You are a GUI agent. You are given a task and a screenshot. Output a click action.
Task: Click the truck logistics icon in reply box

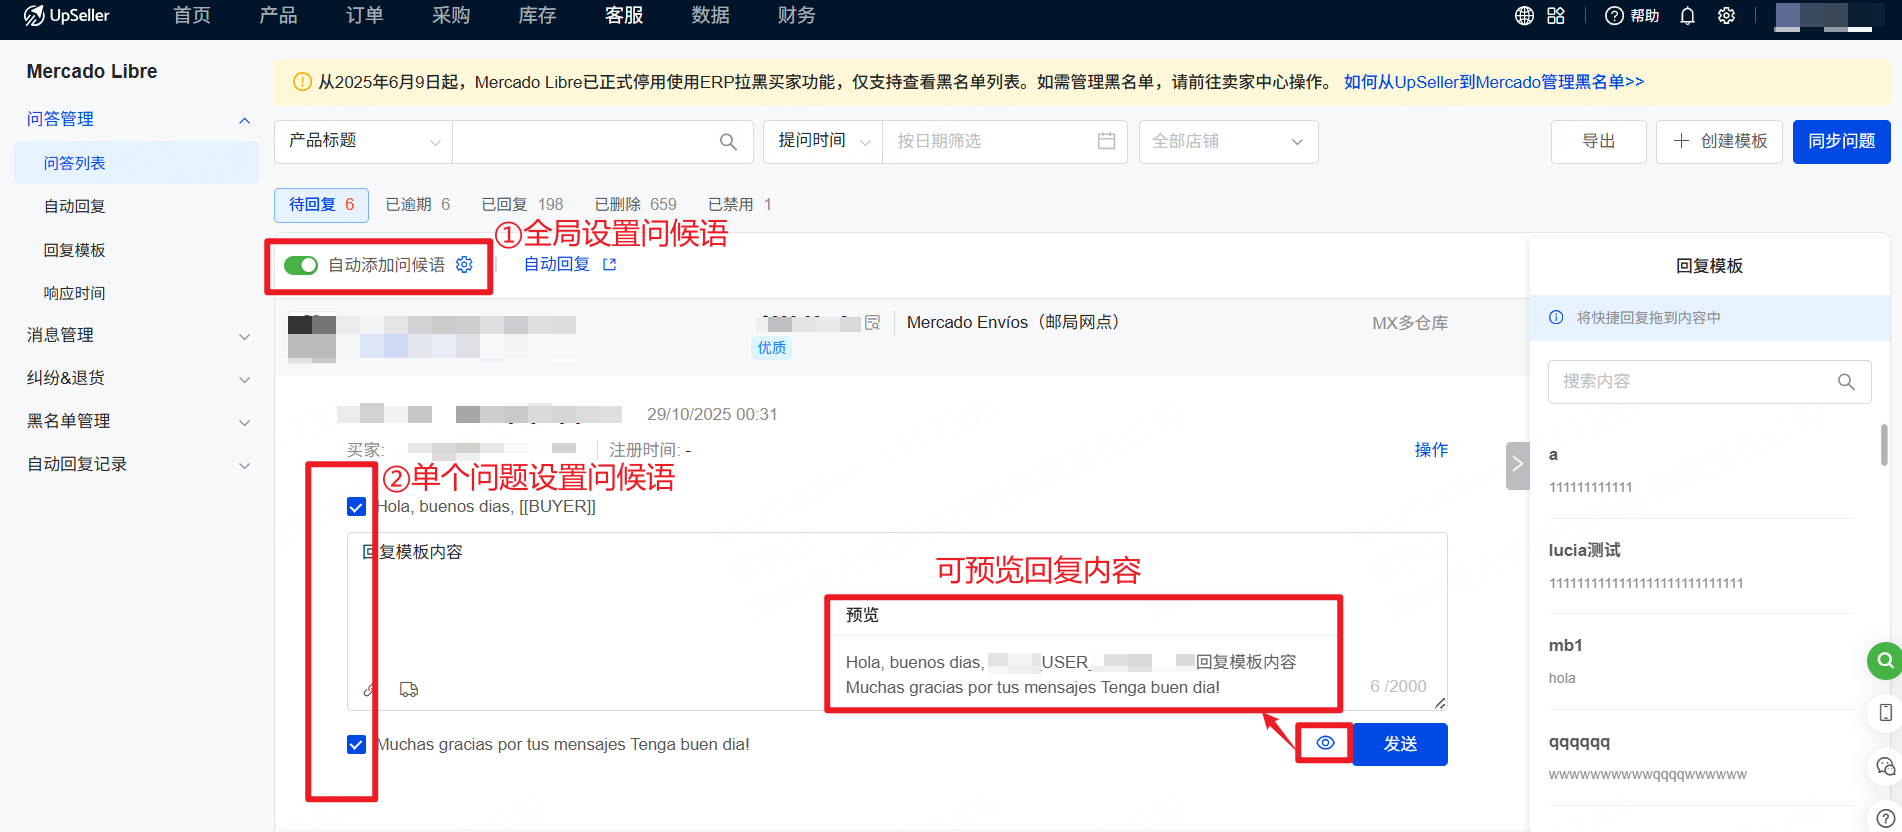click(409, 689)
